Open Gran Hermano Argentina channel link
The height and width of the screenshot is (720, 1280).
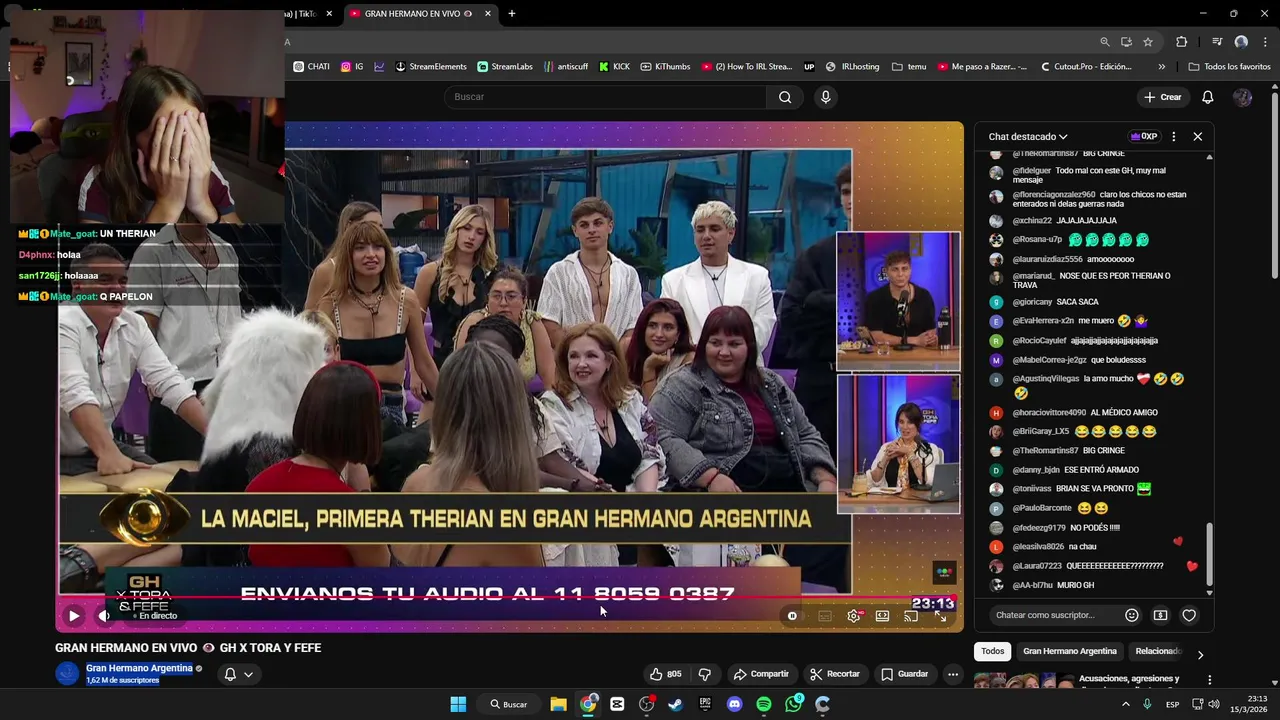(x=139, y=668)
